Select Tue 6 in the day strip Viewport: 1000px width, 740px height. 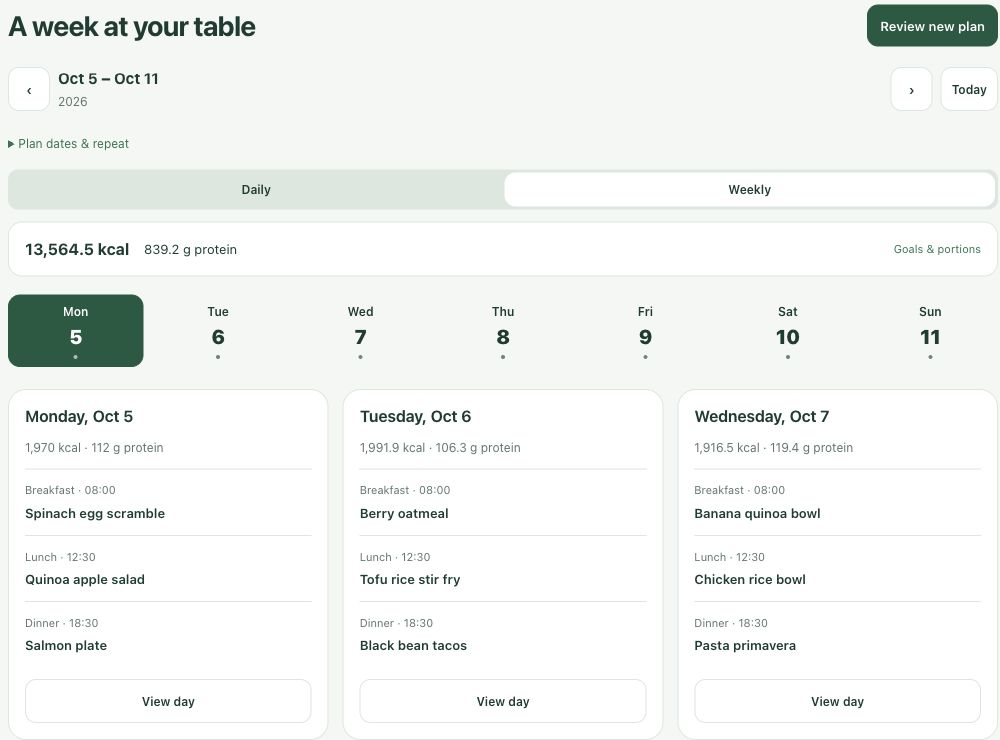(x=218, y=330)
